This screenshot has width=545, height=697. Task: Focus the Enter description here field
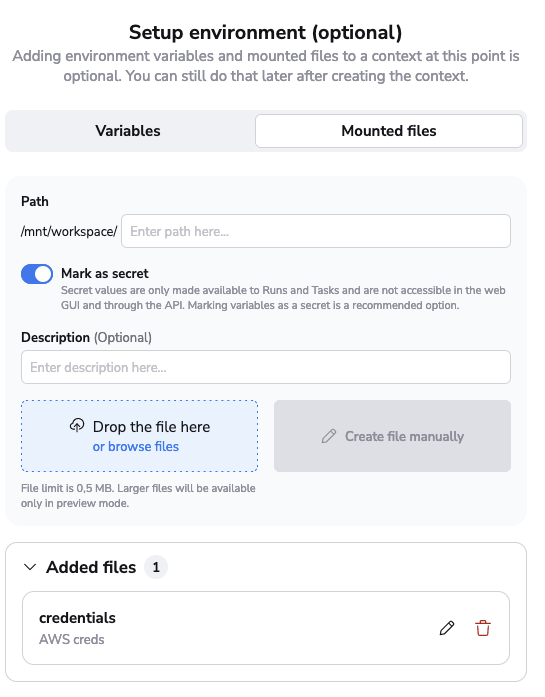coord(266,367)
